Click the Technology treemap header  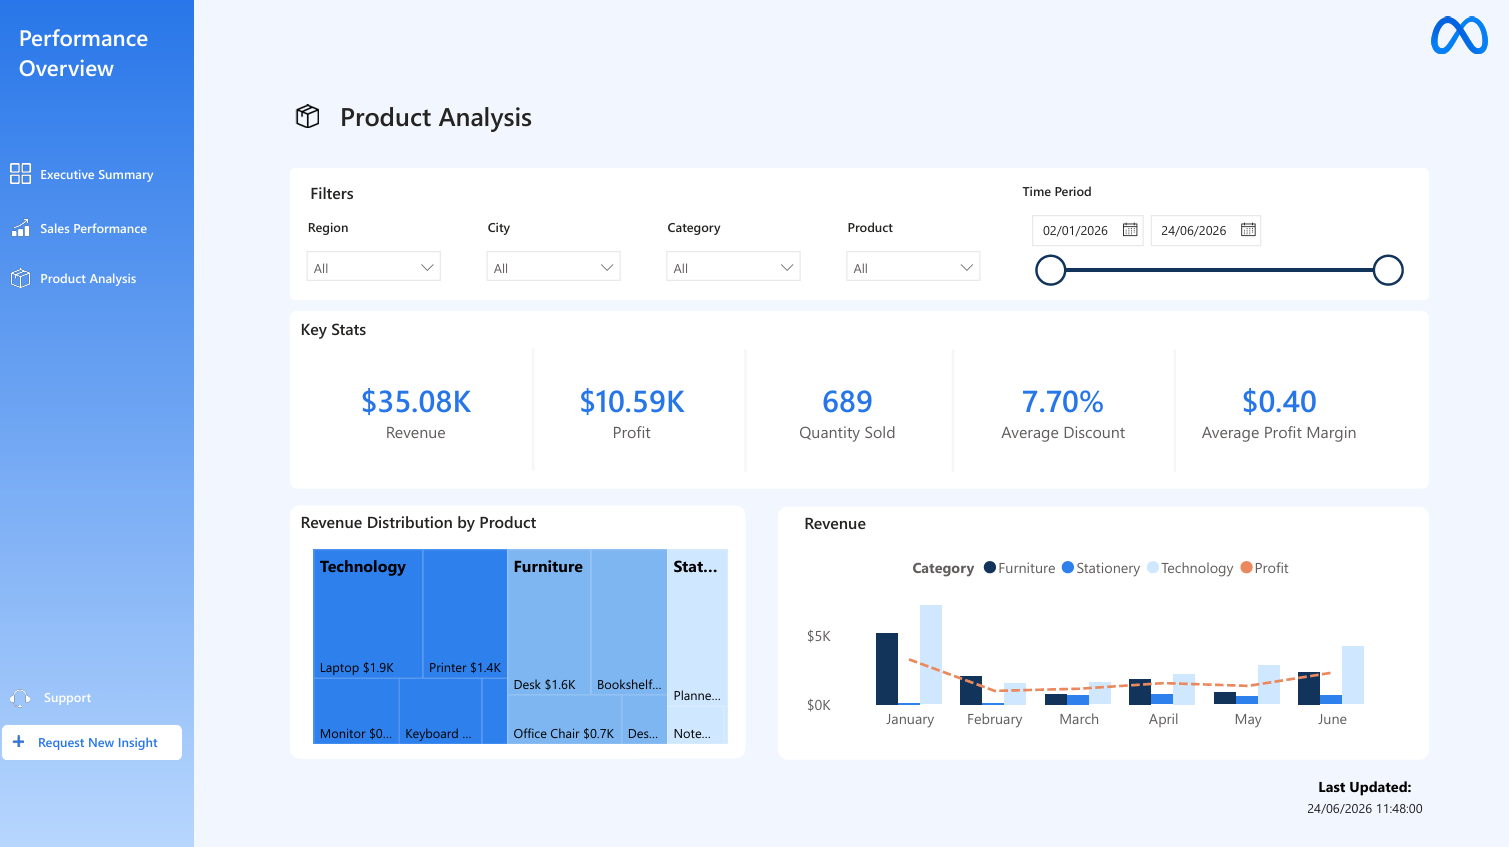pyautogui.click(x=363, y=567)
